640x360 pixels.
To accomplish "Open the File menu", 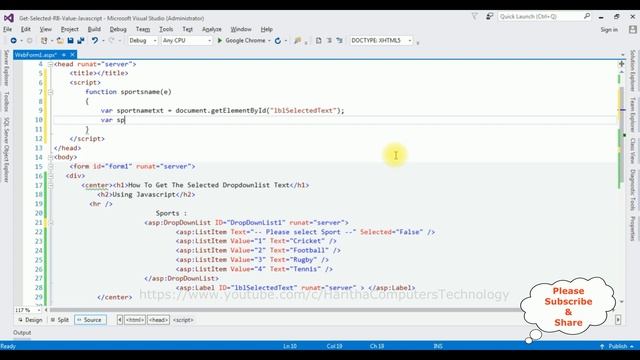I will [7, 29].
